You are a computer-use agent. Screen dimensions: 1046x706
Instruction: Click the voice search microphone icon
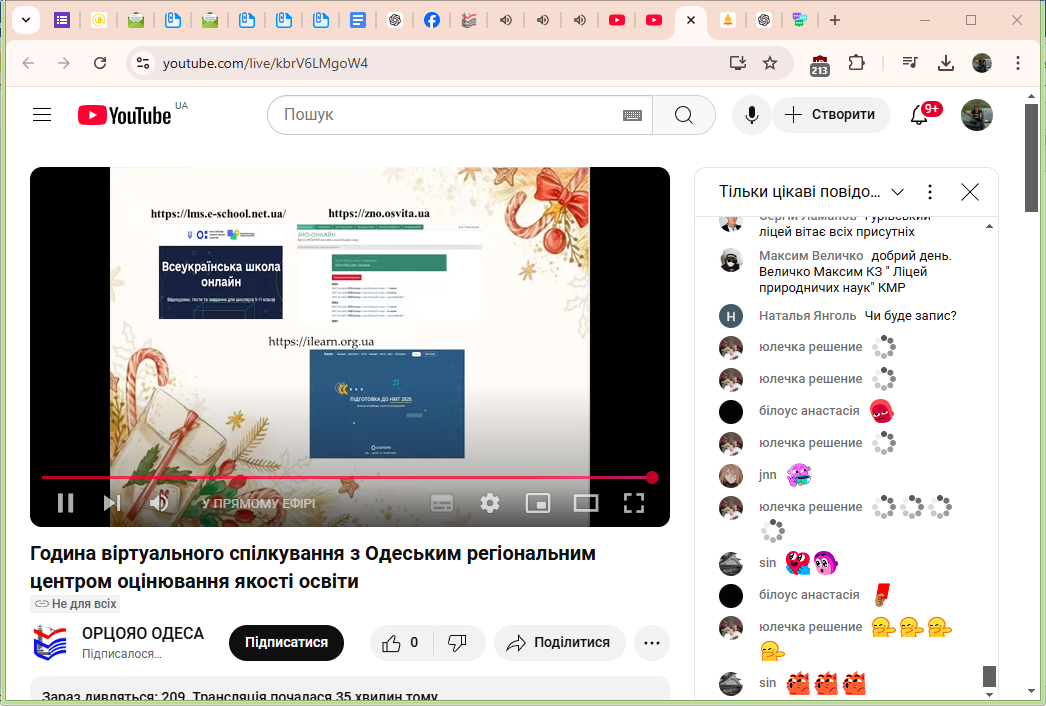point(751,115)
